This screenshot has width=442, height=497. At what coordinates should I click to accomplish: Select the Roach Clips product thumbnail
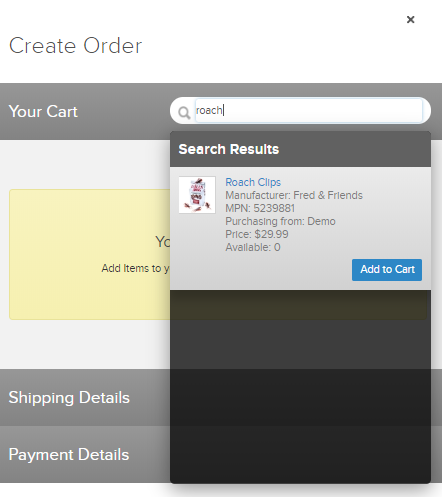coord(197,195)
